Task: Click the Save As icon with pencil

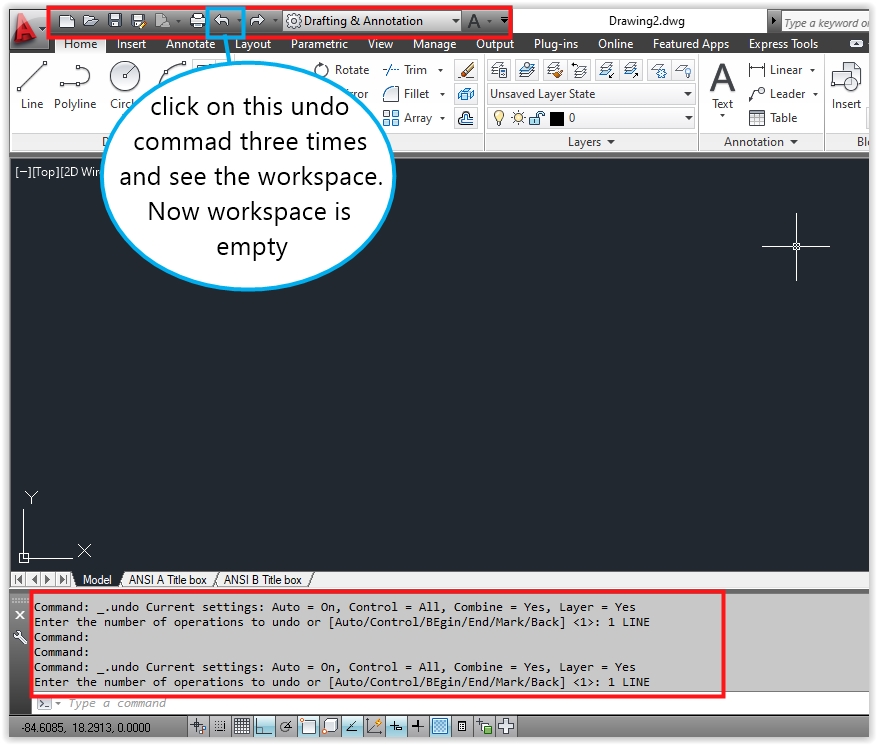Action: [x=138, y=21]
